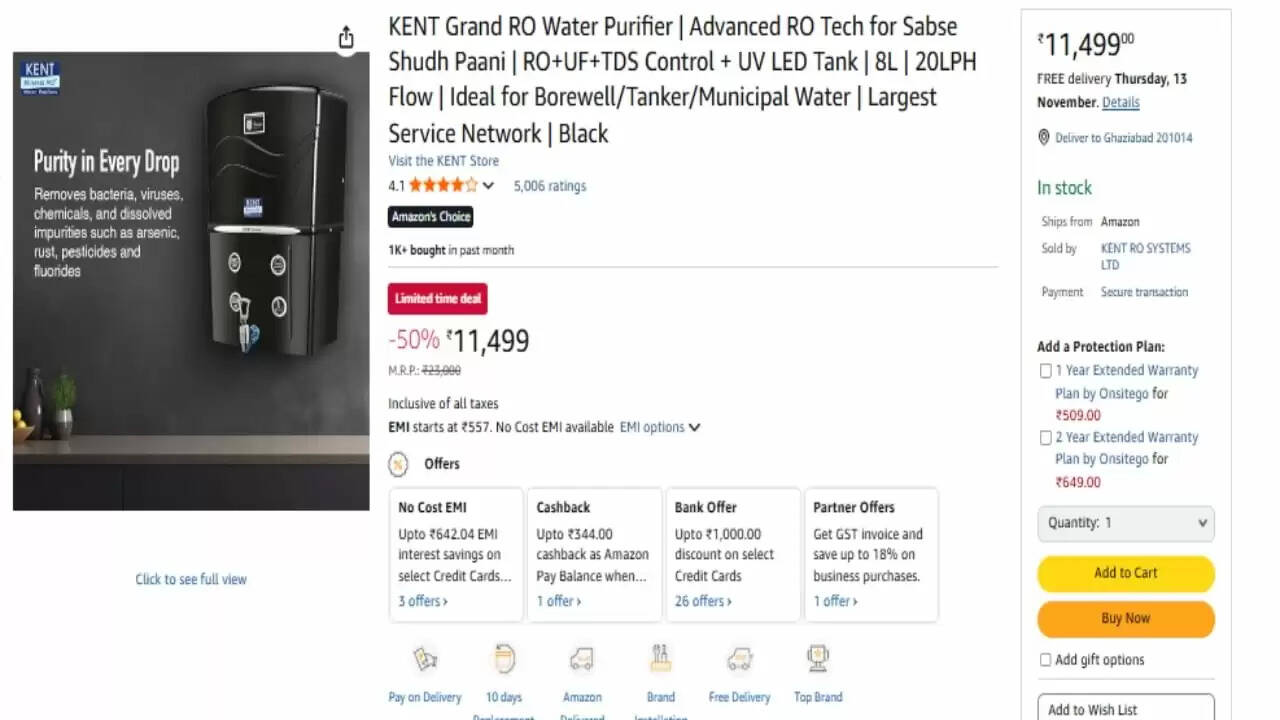Expand the EMI options chevron
The height and width of the screenshot is (720, 1280).
click(x=694, y=426)
